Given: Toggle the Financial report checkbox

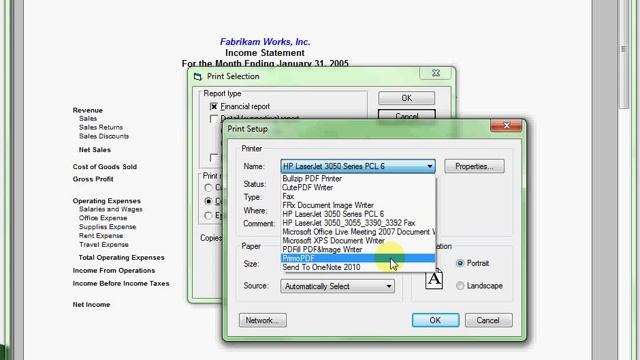Looking at the screenshot, I should (x=214, y=107).
